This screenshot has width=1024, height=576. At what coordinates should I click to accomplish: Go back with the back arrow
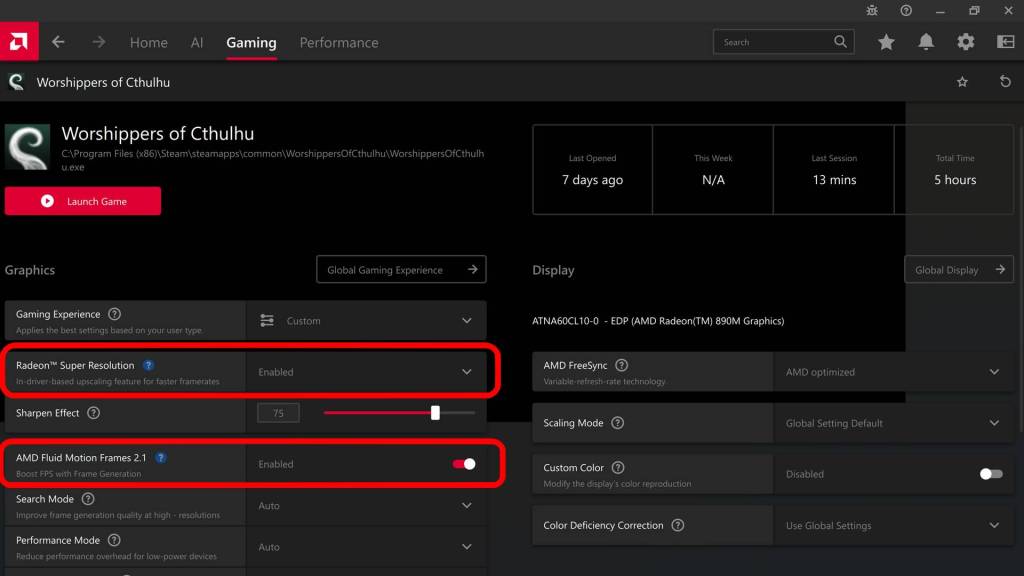58,42
